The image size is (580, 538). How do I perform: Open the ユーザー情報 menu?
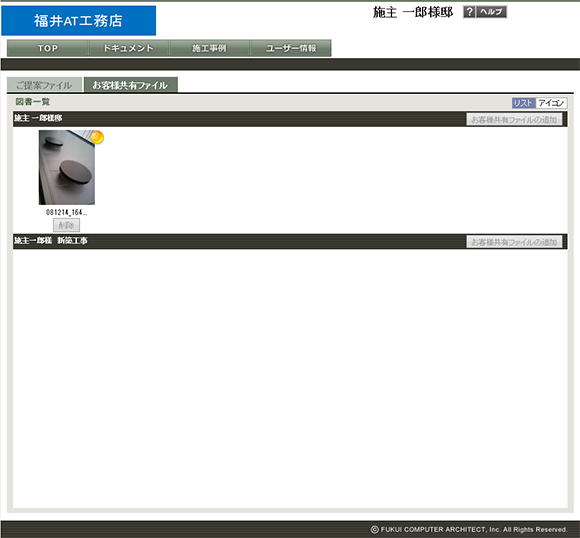point(291,48)
